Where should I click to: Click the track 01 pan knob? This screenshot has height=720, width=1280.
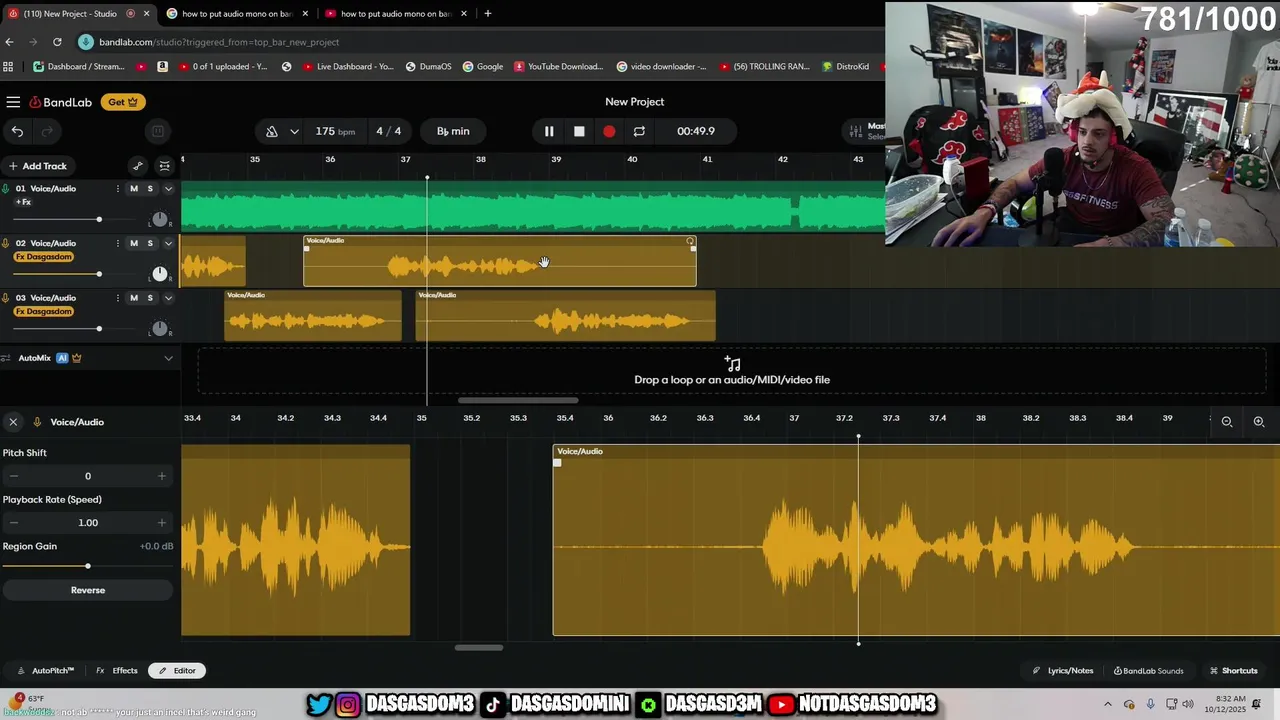(x=159, y=219)
